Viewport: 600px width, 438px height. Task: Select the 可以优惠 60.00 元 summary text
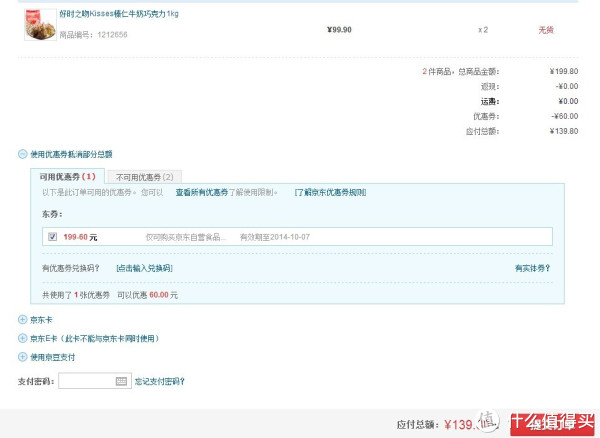[148, 295]
